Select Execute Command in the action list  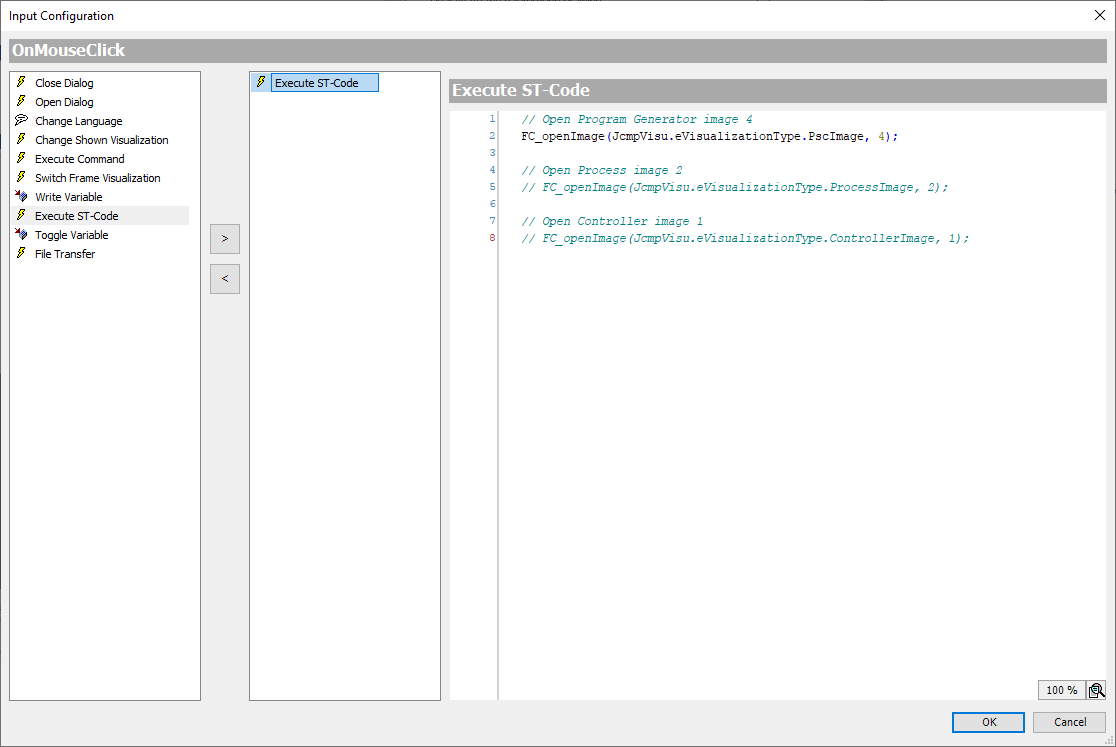coord(79,159)
